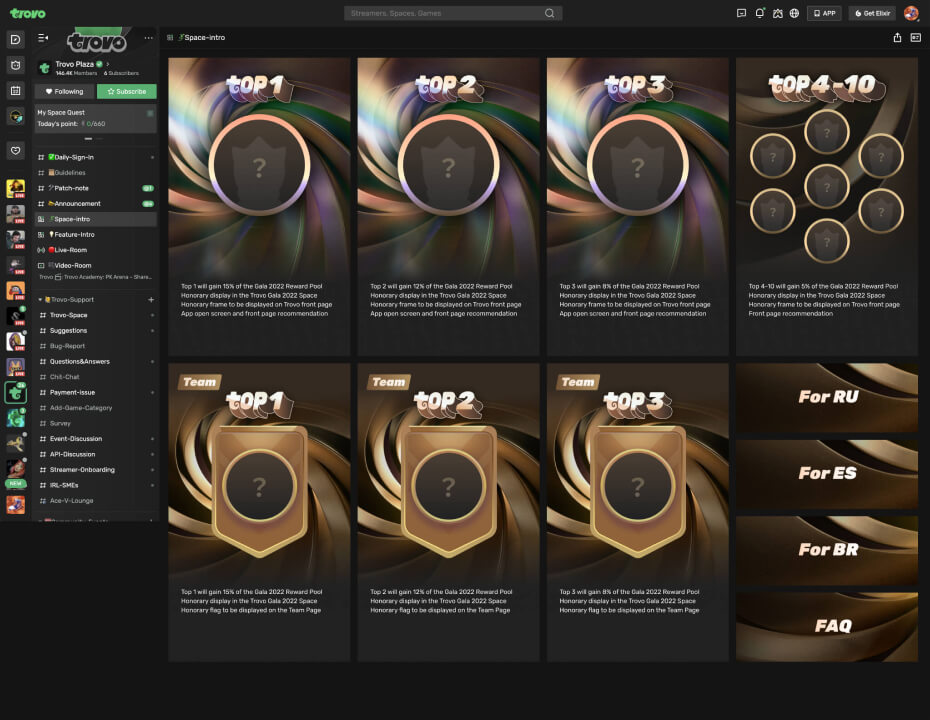Click the language globe icon
930x720 pixels.
click(794, 13)
